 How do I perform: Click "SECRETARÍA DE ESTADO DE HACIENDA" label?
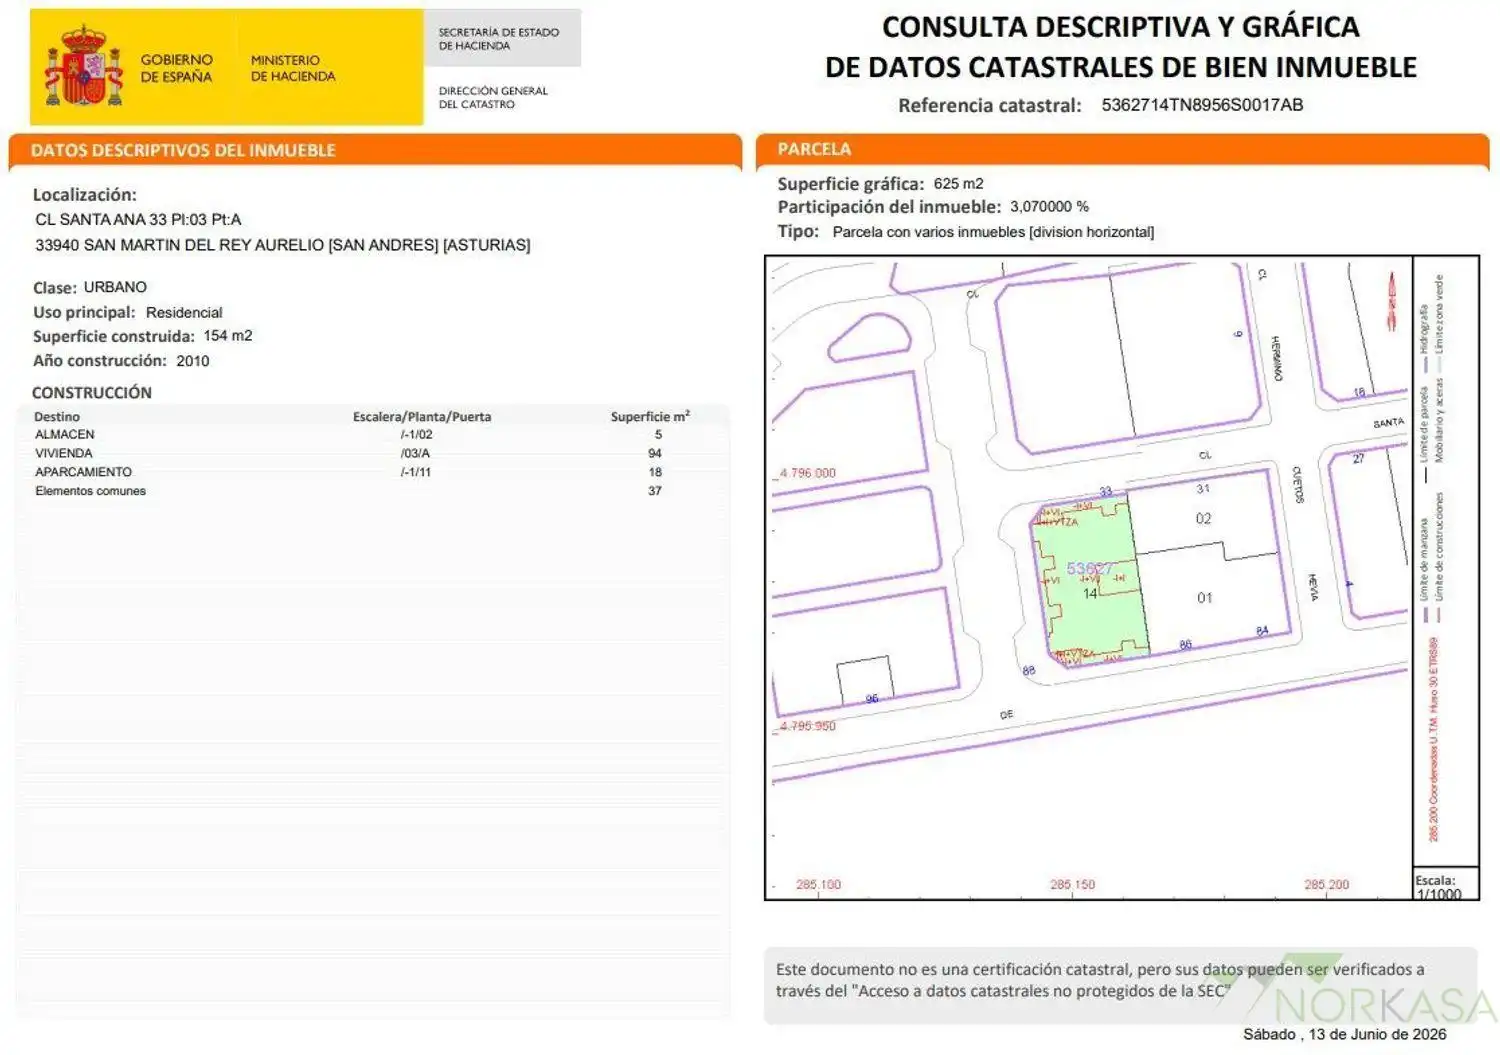tap(499, 39)
